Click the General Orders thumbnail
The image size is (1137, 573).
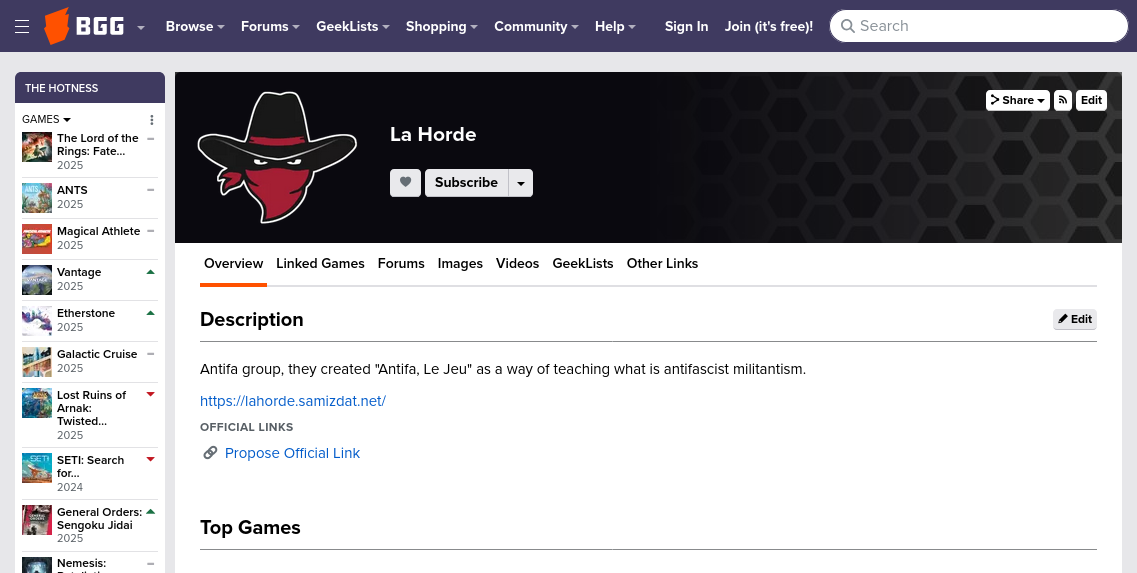pyautogui.click(x=37, y=520)
